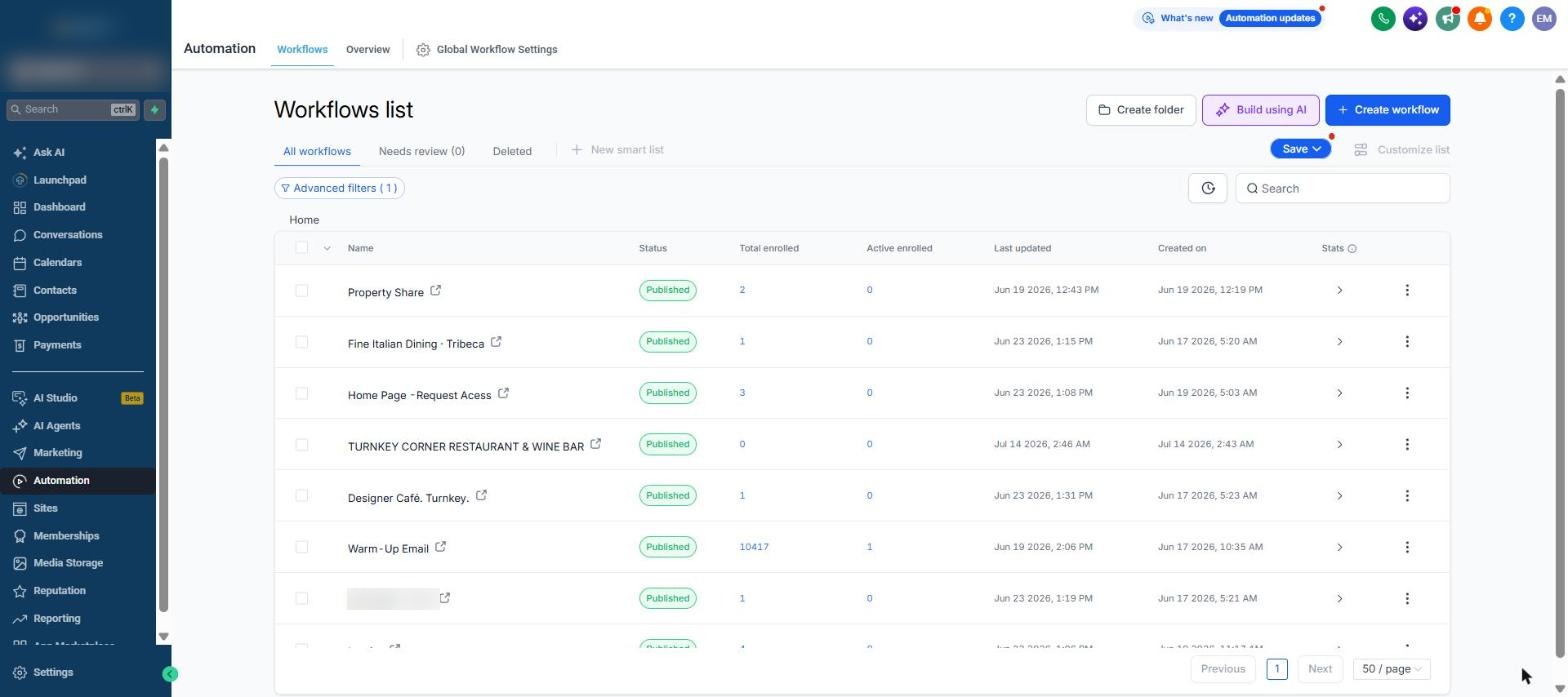Screen dimensions: 1568x697
Task: Open external link icon for Fine Italian Dining
Action: [x=496, y=342]
